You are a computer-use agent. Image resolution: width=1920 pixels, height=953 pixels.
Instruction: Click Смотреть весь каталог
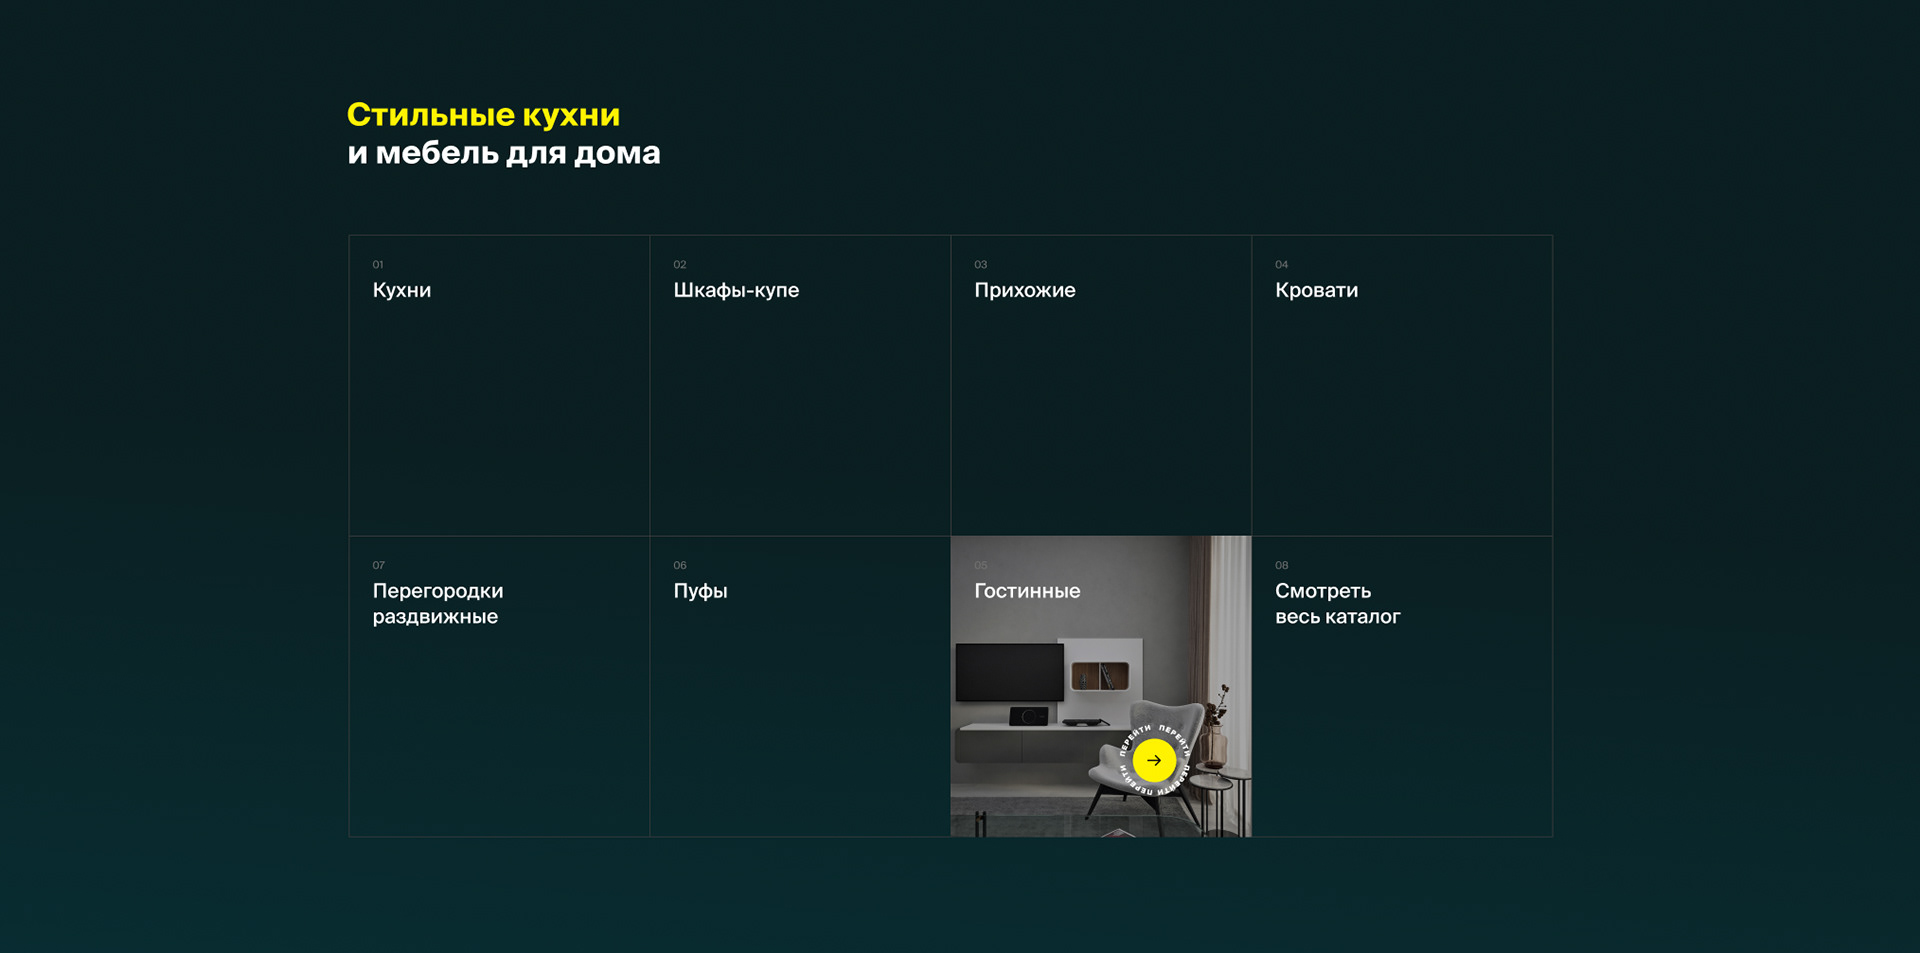point(1337,604)
